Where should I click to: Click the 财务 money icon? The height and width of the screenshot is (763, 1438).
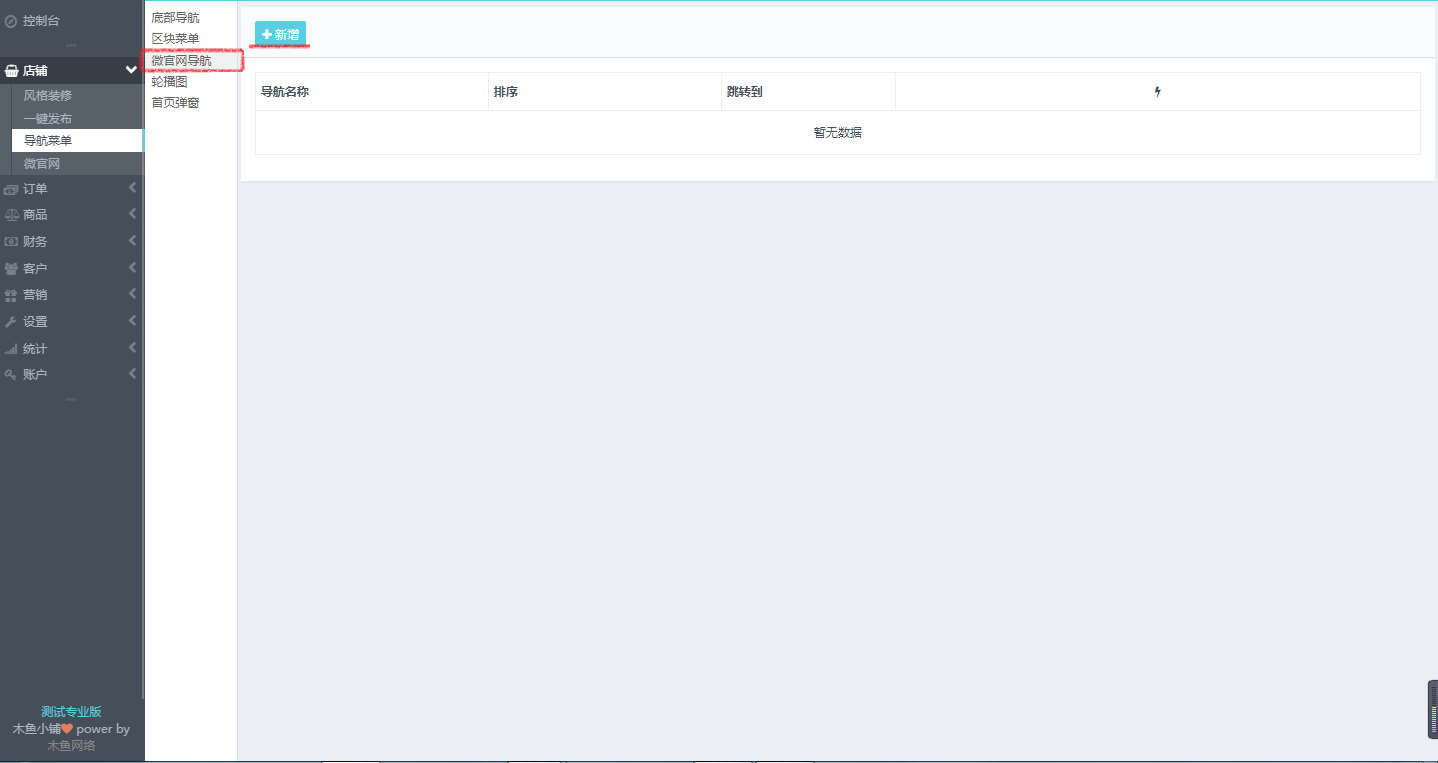(x=11, y=242)
